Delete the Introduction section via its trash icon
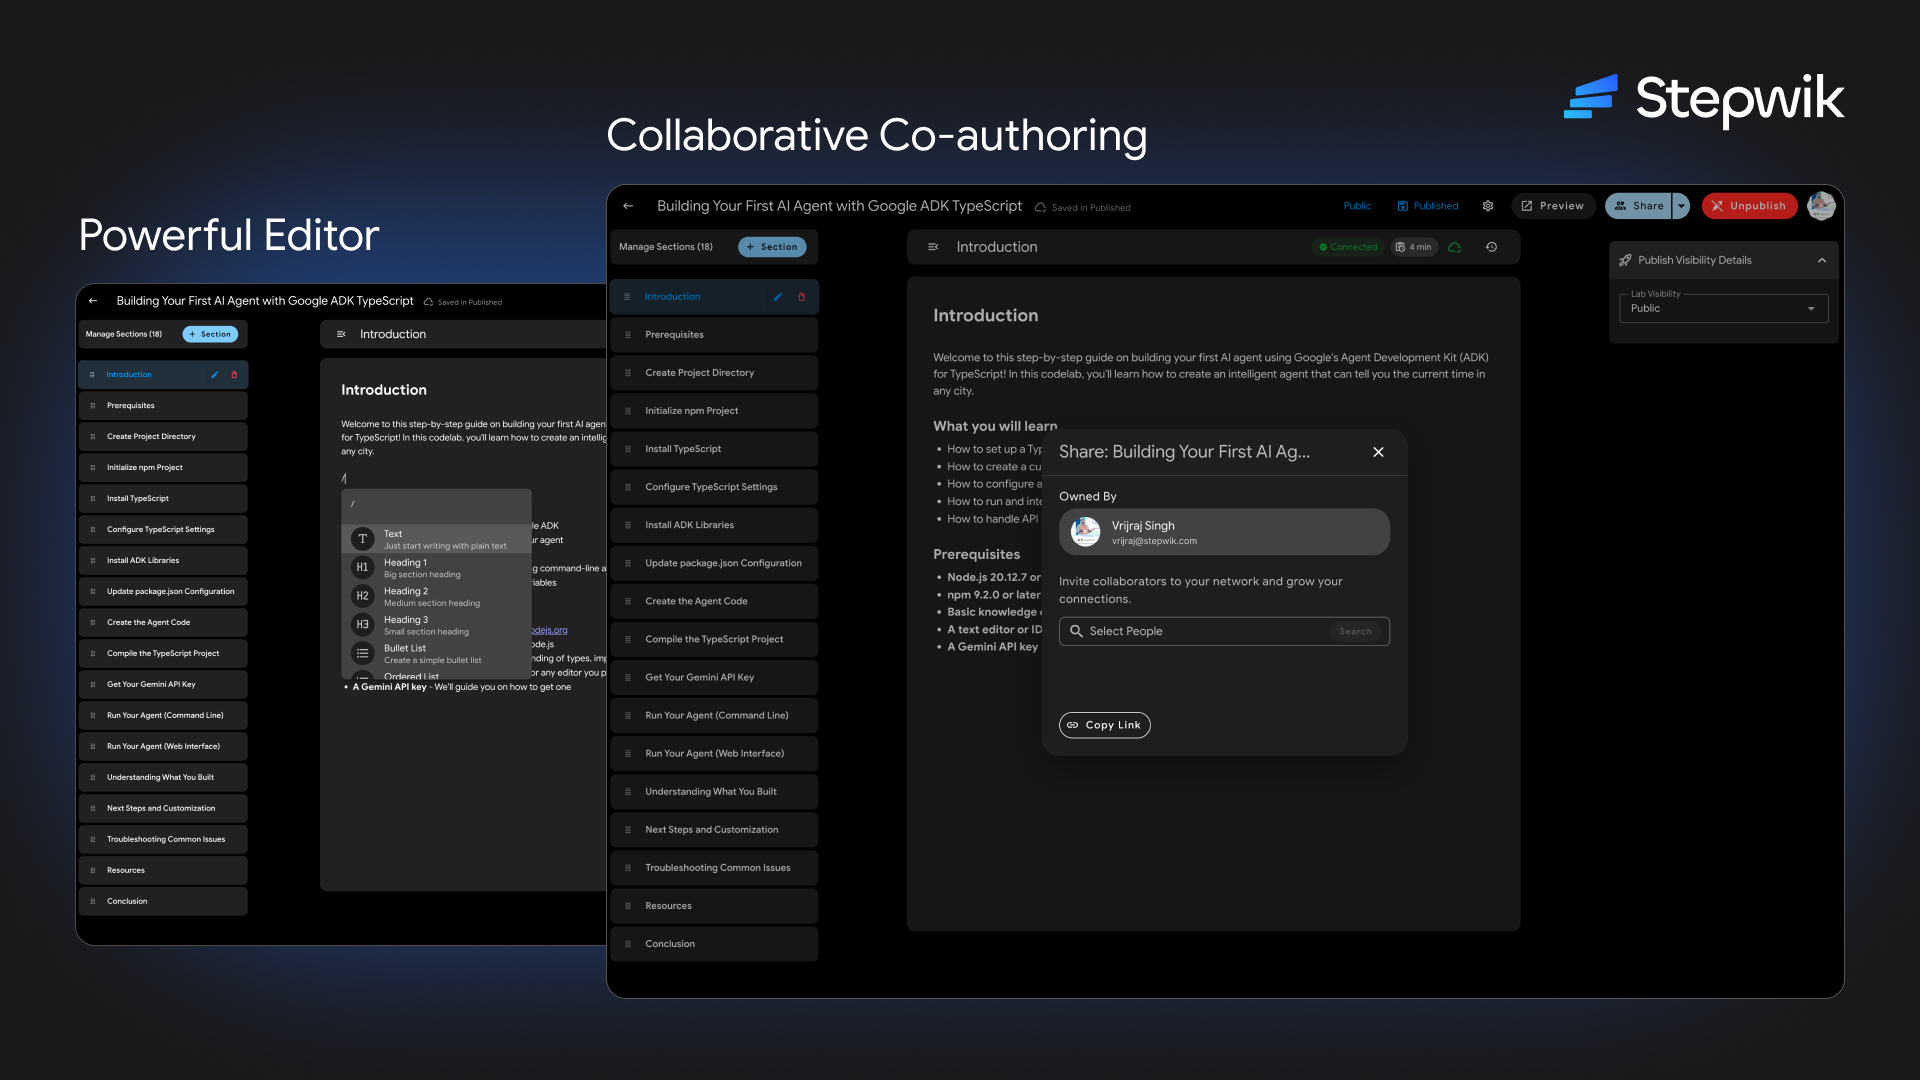The height and width of the screenshot is (1080, 1920). tap(801, 297)
